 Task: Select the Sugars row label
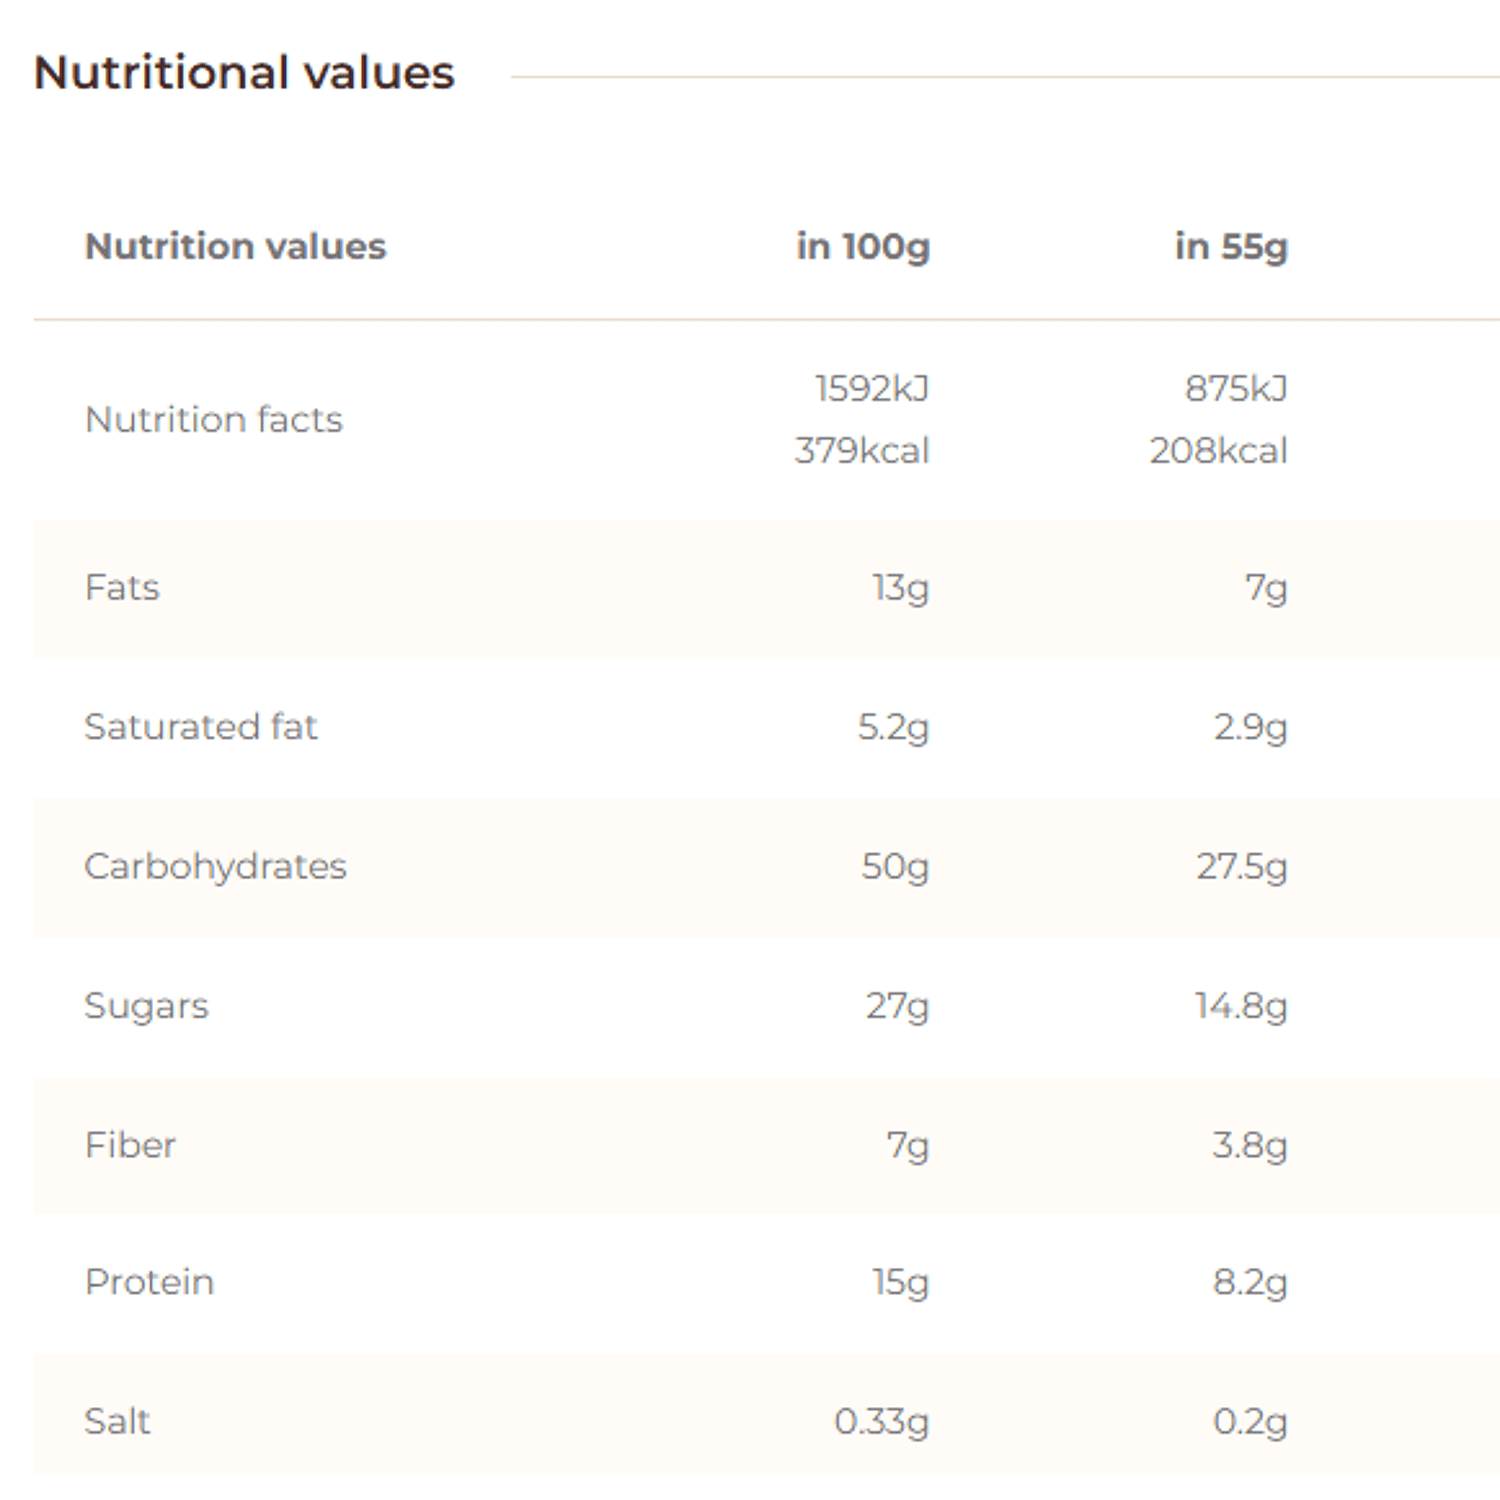click(x=147, y=1006)
